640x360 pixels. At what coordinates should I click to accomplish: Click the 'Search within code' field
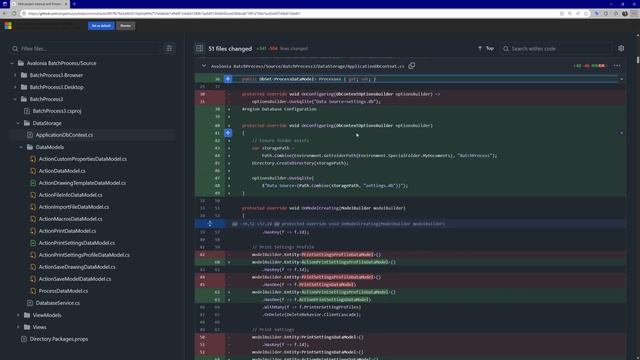point(557,49)
